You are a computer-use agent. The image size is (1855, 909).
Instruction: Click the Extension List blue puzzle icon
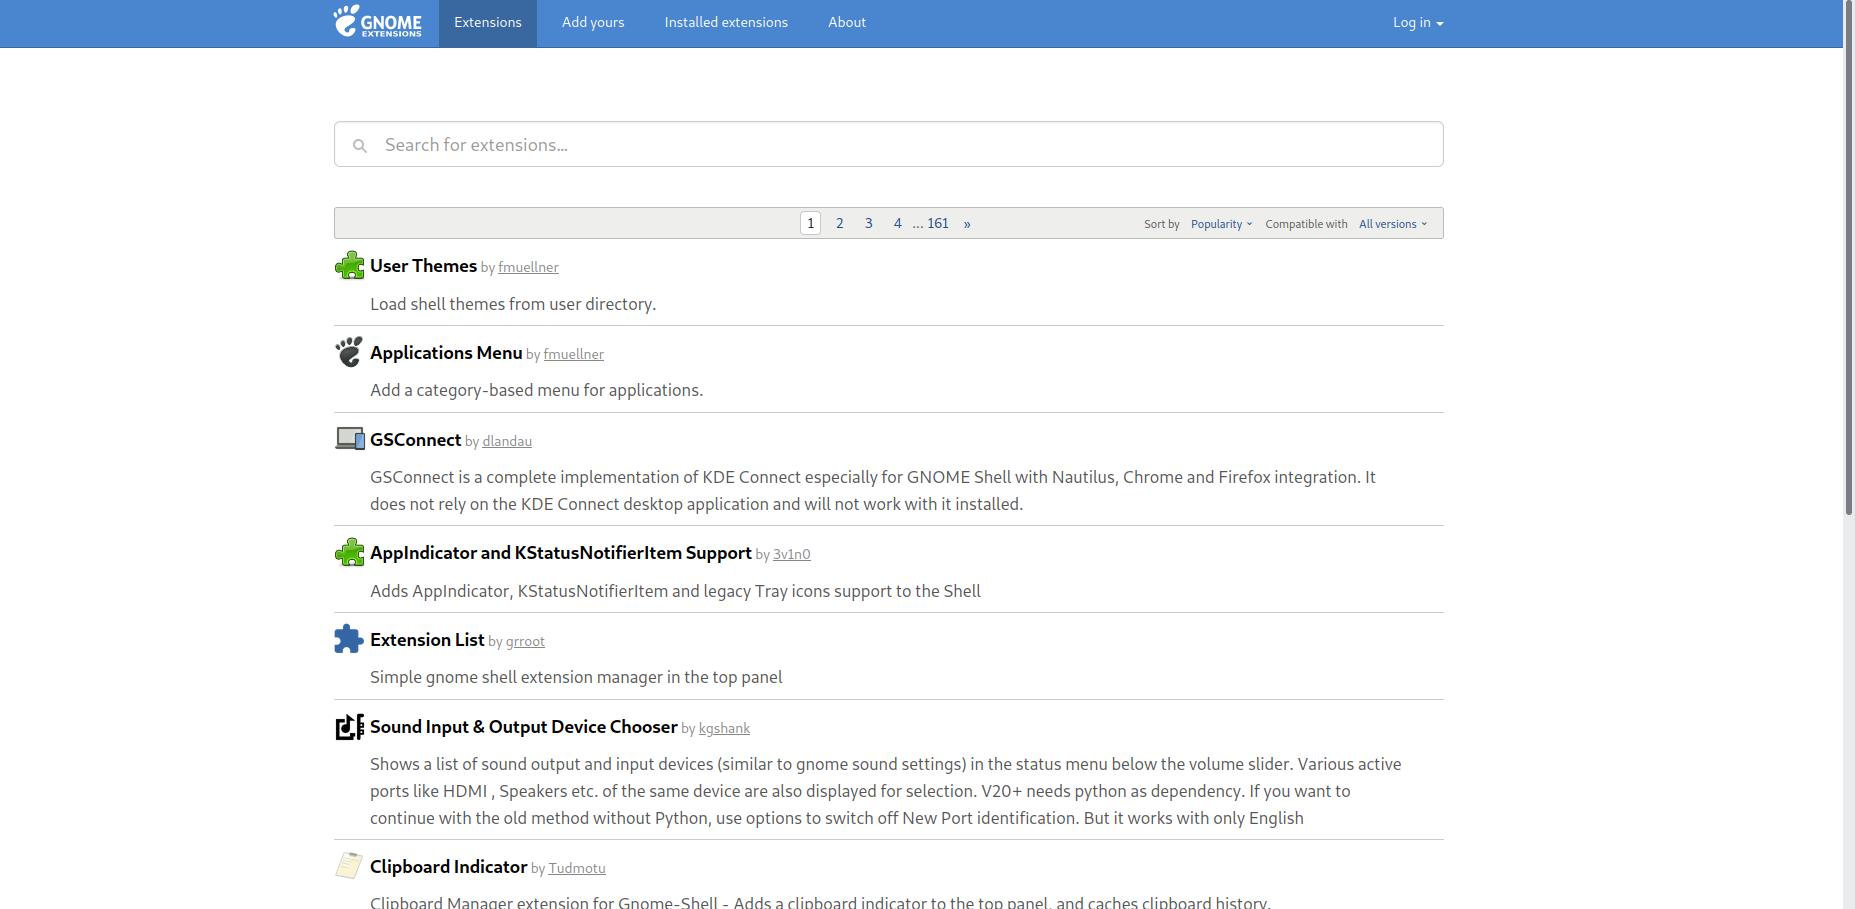pos(349,639)
